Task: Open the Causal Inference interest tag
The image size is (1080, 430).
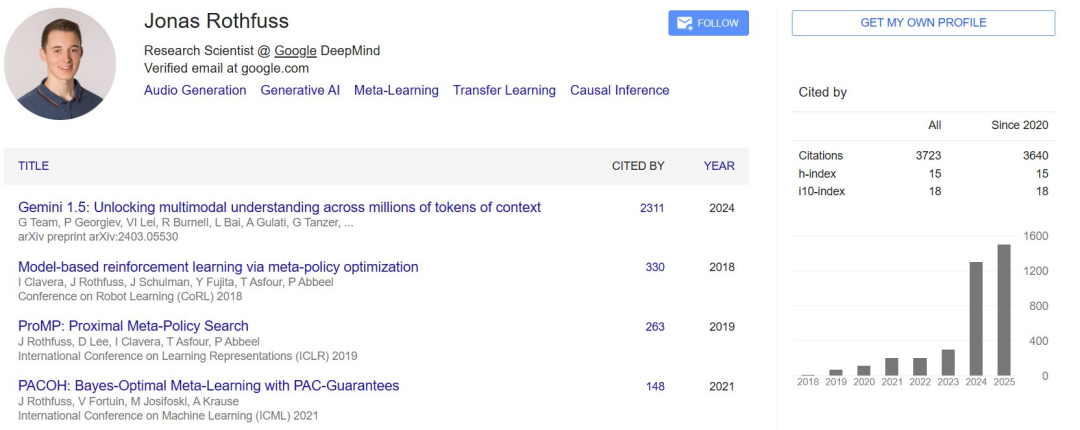Action: tap(619, 90)
